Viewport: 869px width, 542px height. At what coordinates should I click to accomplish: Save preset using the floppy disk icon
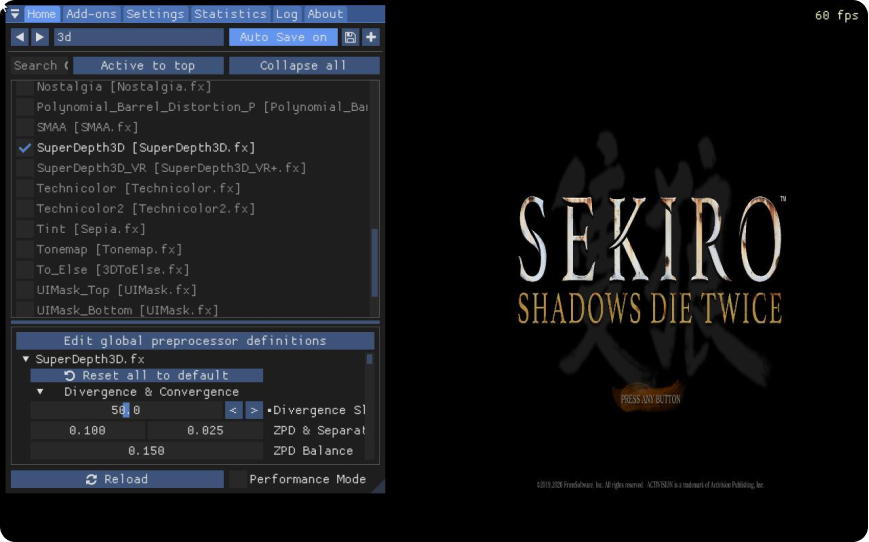[350, 37]
